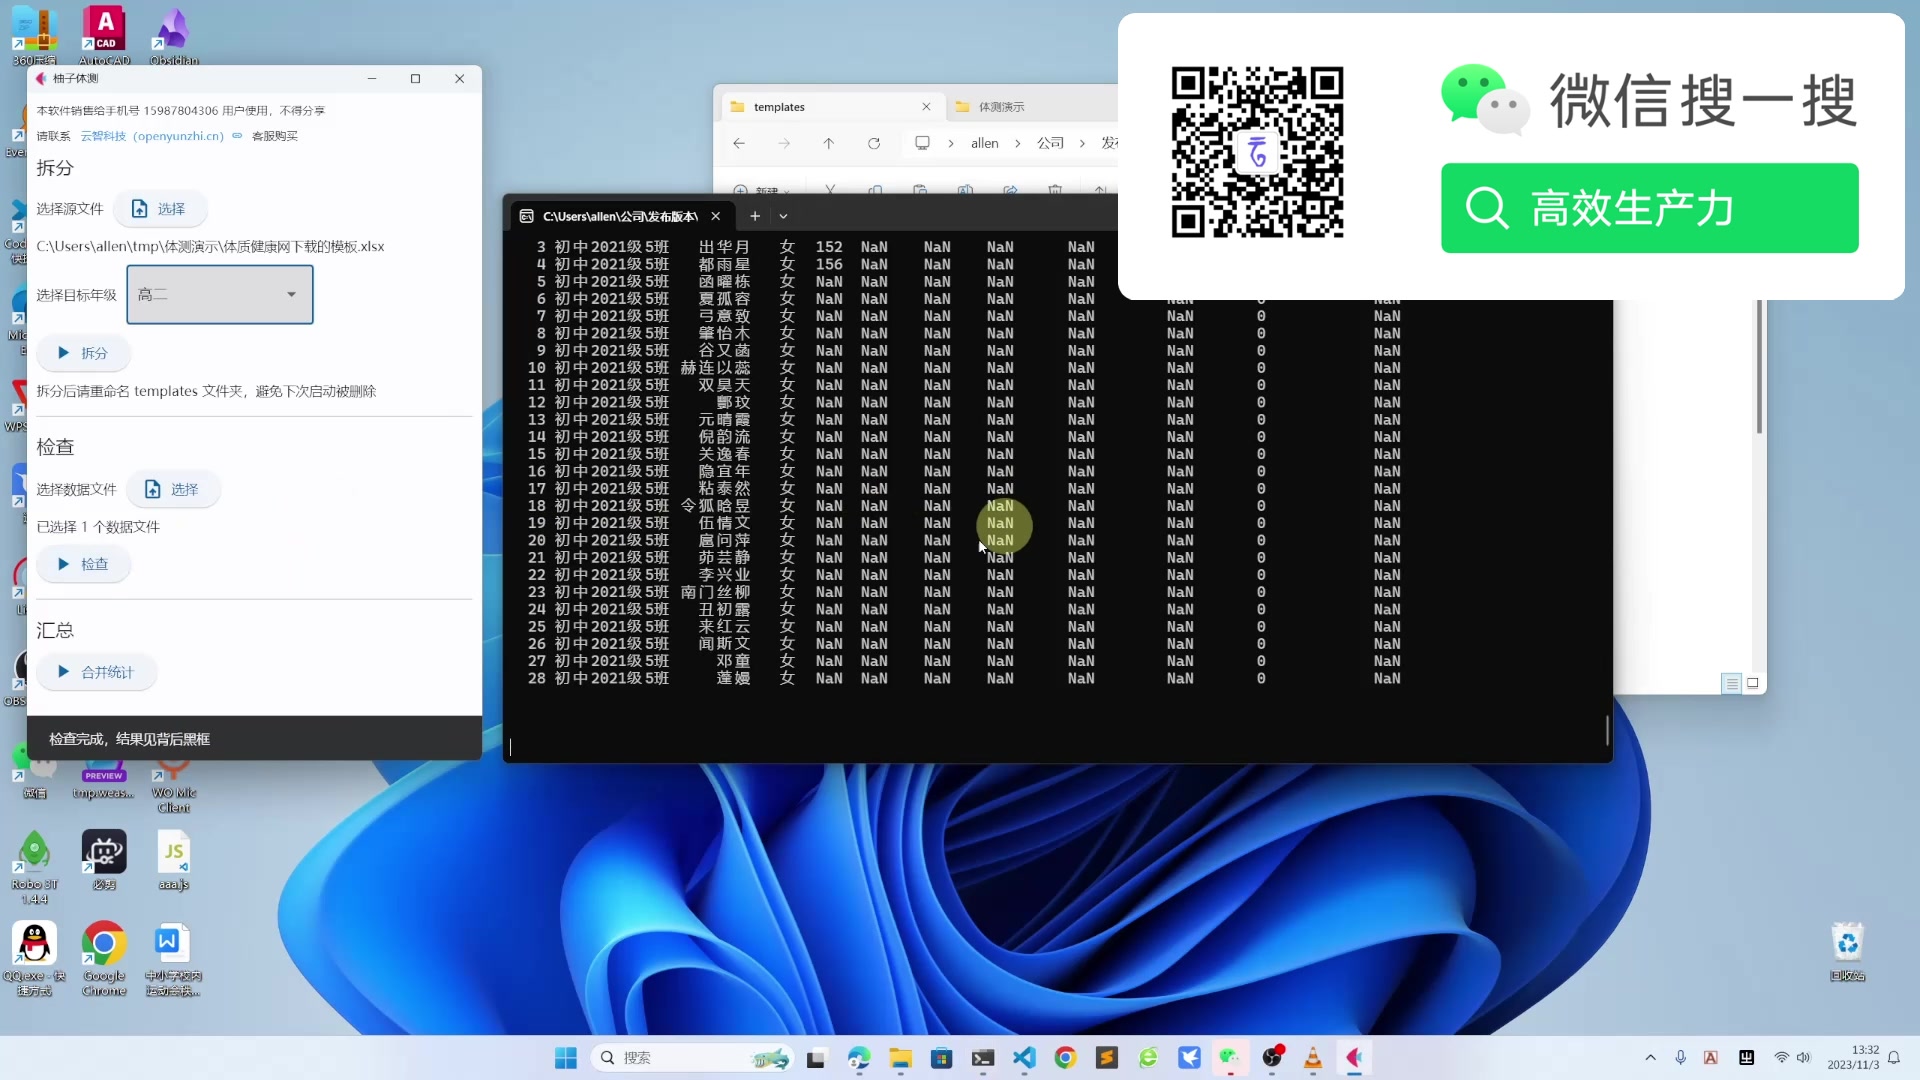Viewport: 1920px width, 1080px height.
Task: Run the 检查 check button
Action: (x=83, y=564)
